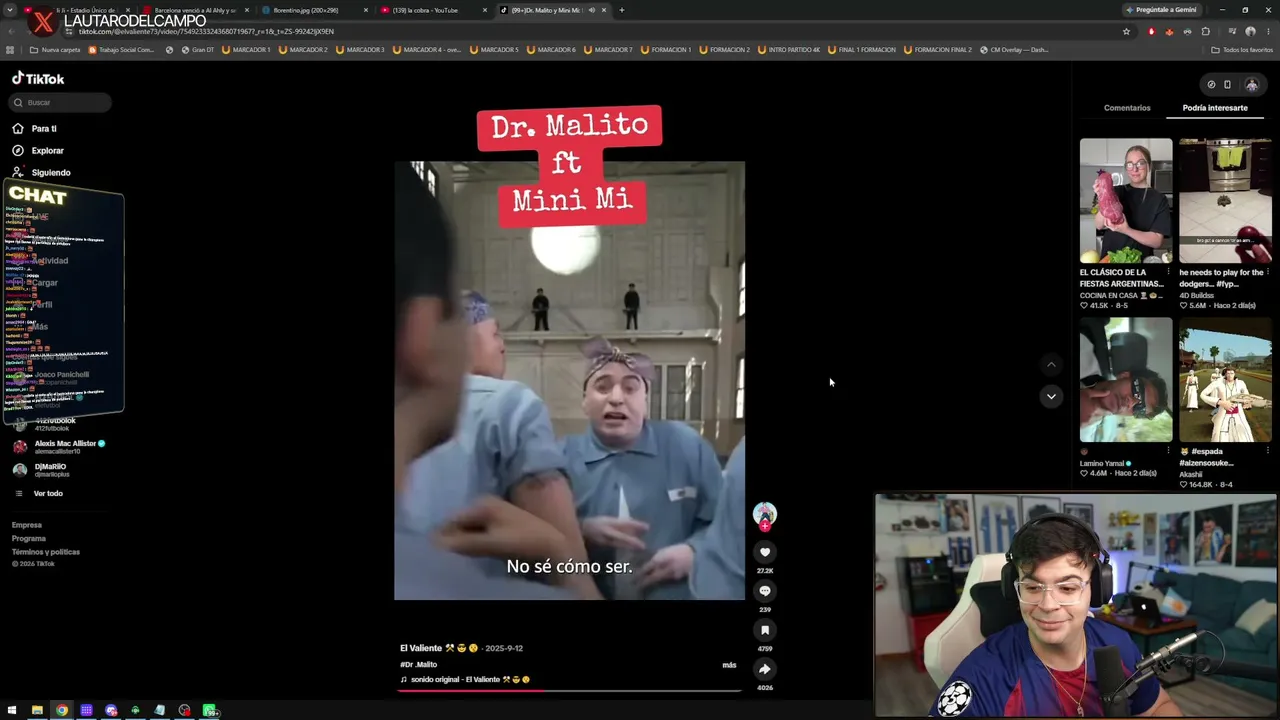Open the Gran DT bookmark
This screenshot has width=1280, height=720.
click(197, 50)
